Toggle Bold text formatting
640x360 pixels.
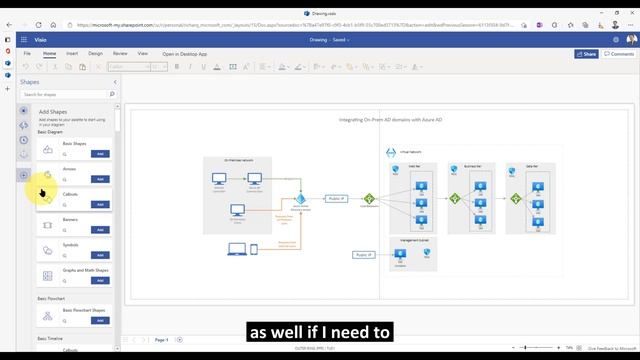point(177,67)
